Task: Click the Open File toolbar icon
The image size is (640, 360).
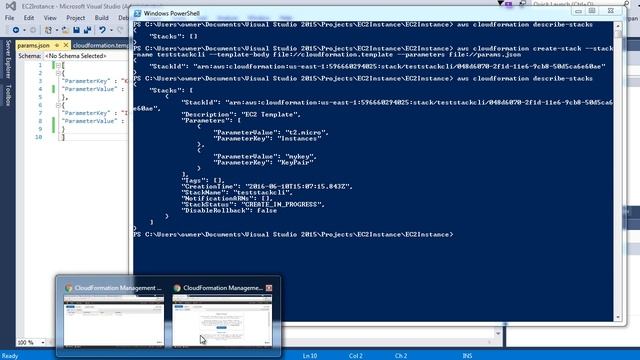Action: (65, 30)
